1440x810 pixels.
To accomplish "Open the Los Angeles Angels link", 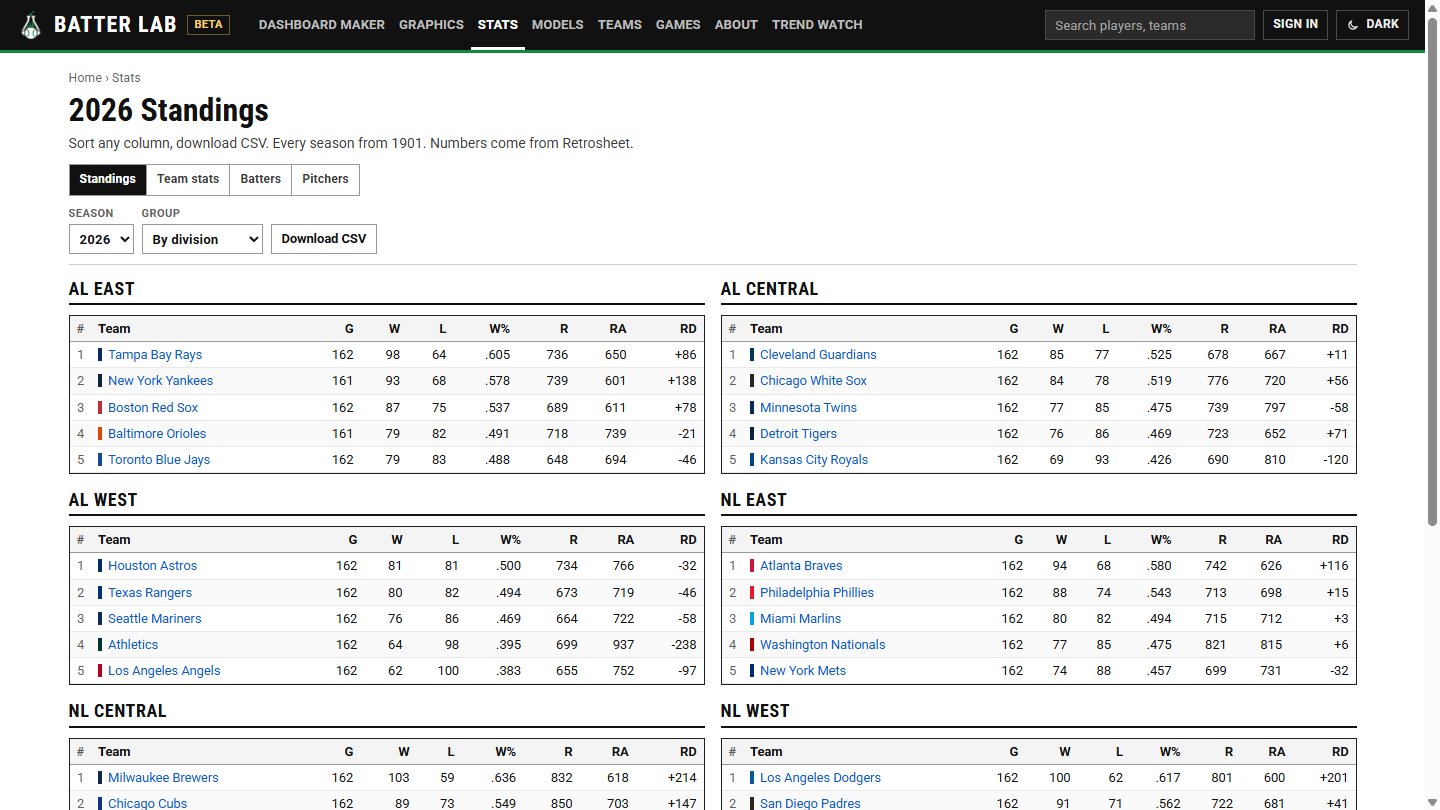I will 164,671.
